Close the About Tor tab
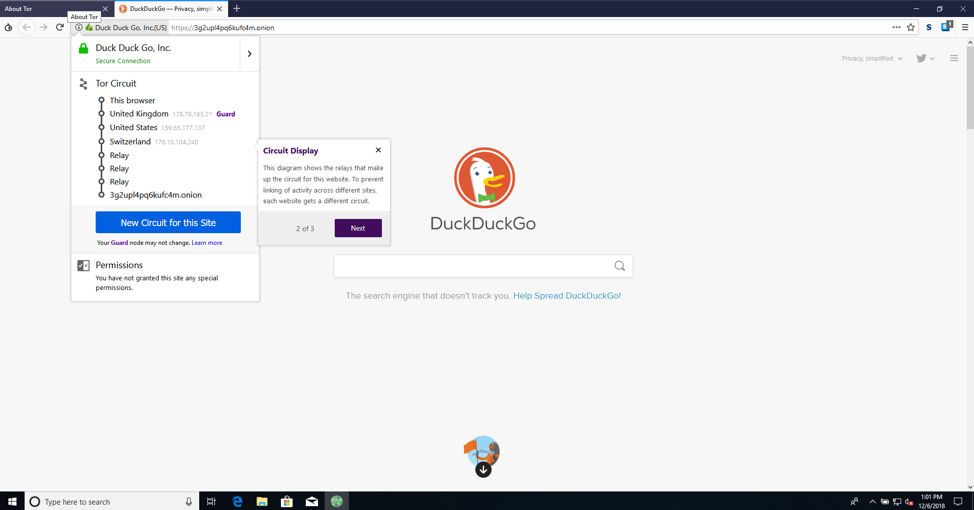 pos(105,9)
